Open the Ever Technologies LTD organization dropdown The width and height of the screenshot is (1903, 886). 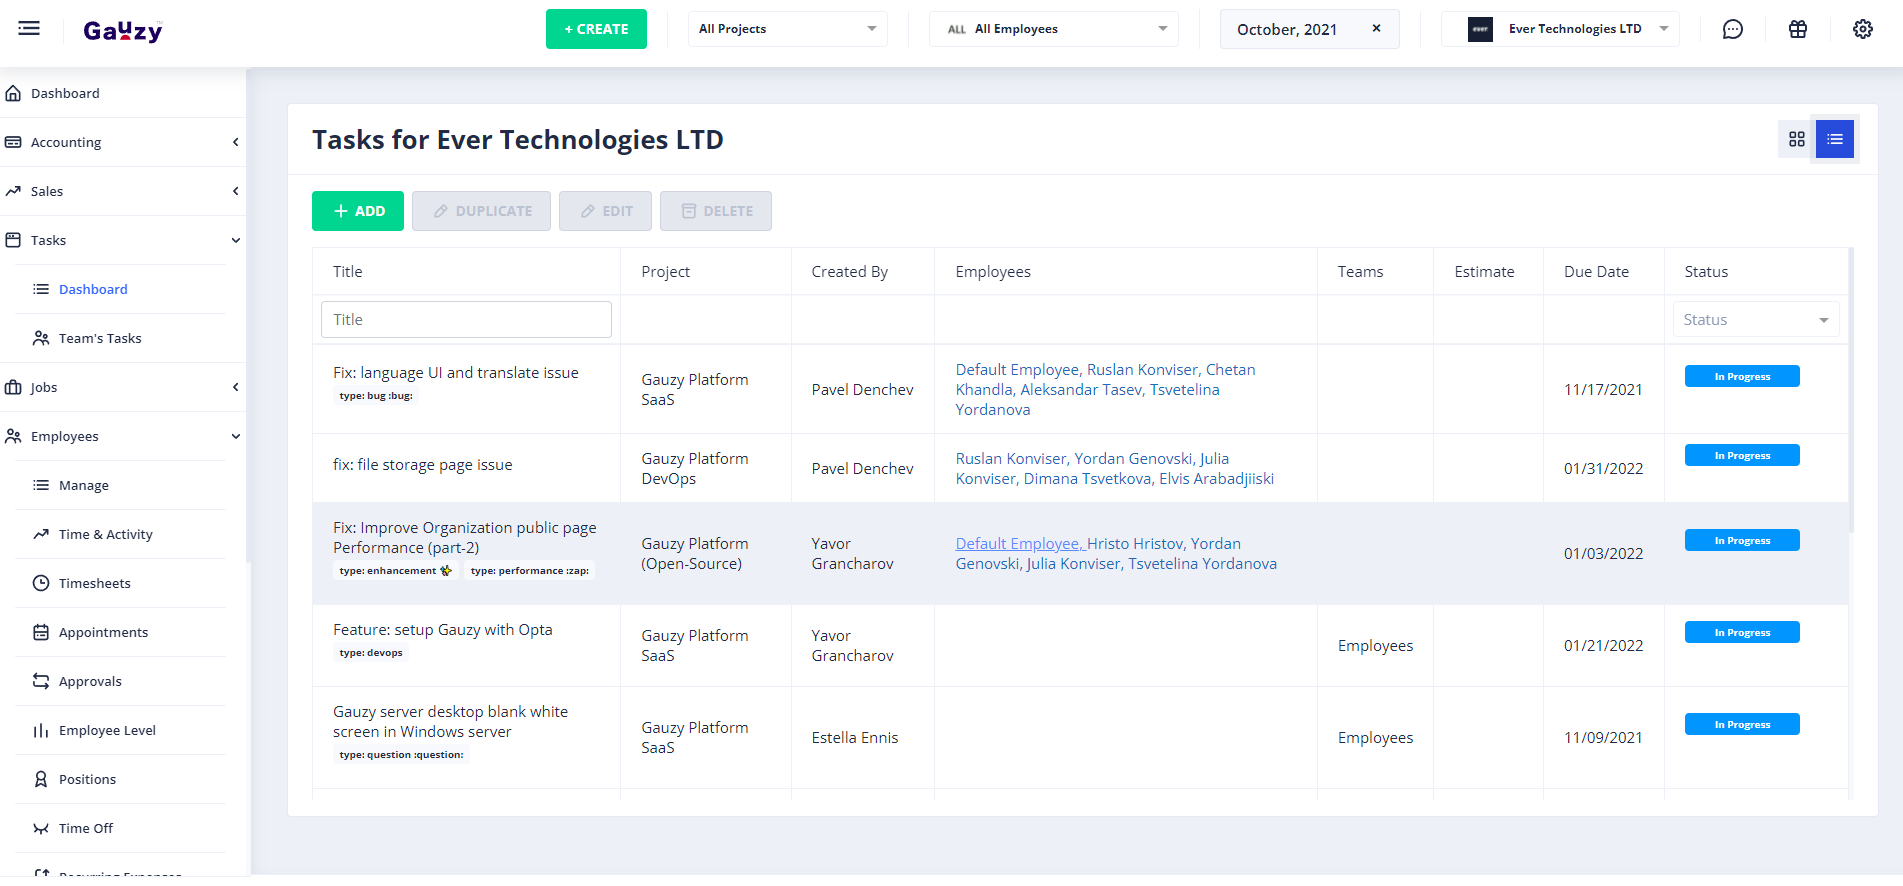click(1560, 29)
